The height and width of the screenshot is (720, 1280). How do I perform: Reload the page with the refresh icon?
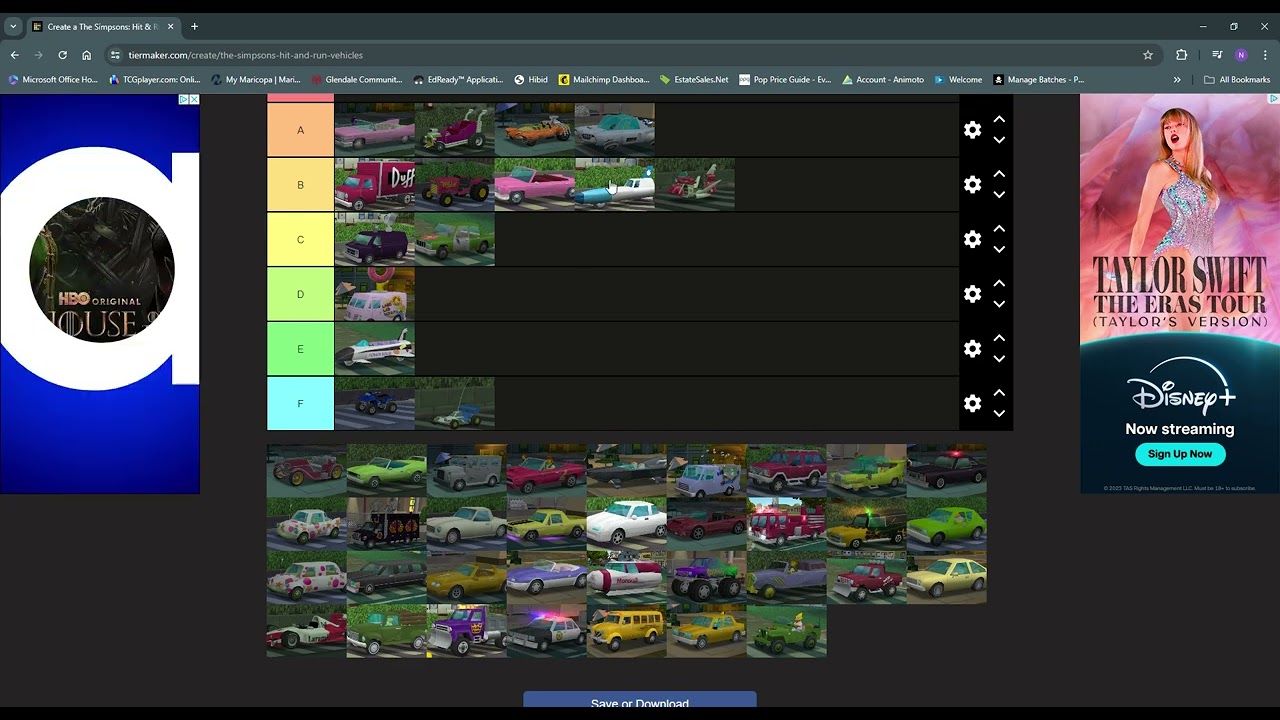(62, 55)
